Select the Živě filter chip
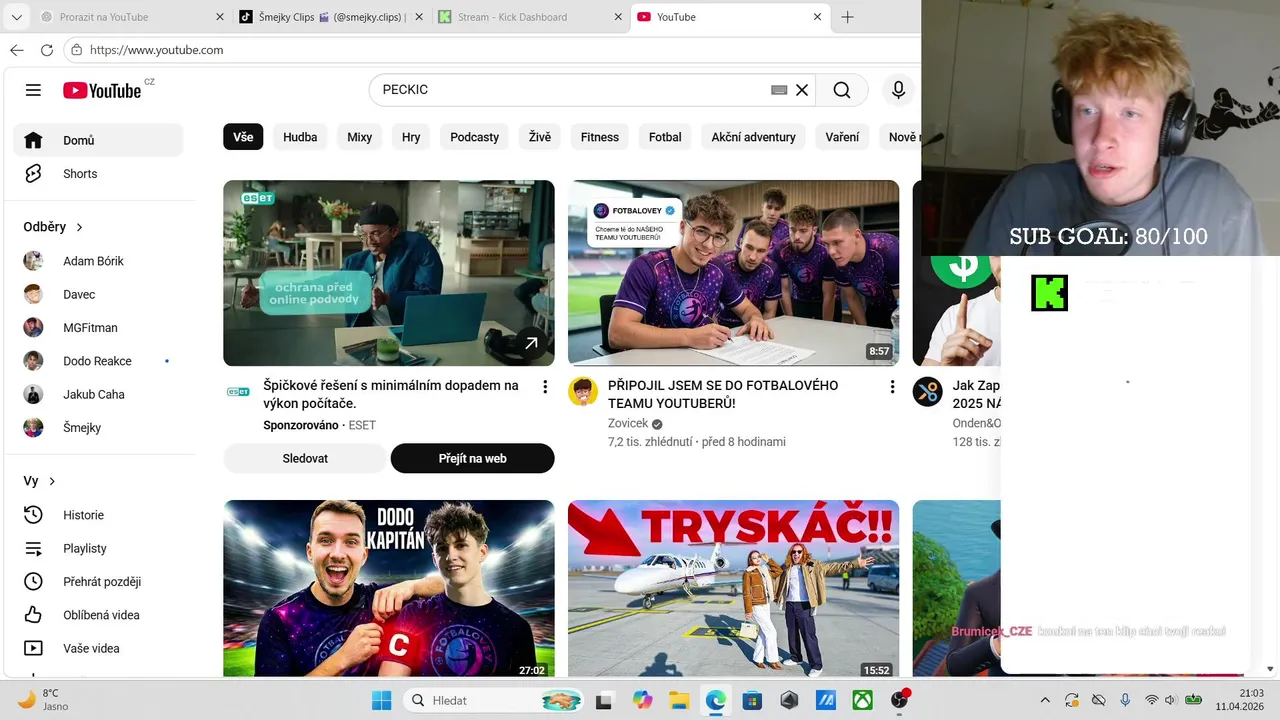 point(540,137)
